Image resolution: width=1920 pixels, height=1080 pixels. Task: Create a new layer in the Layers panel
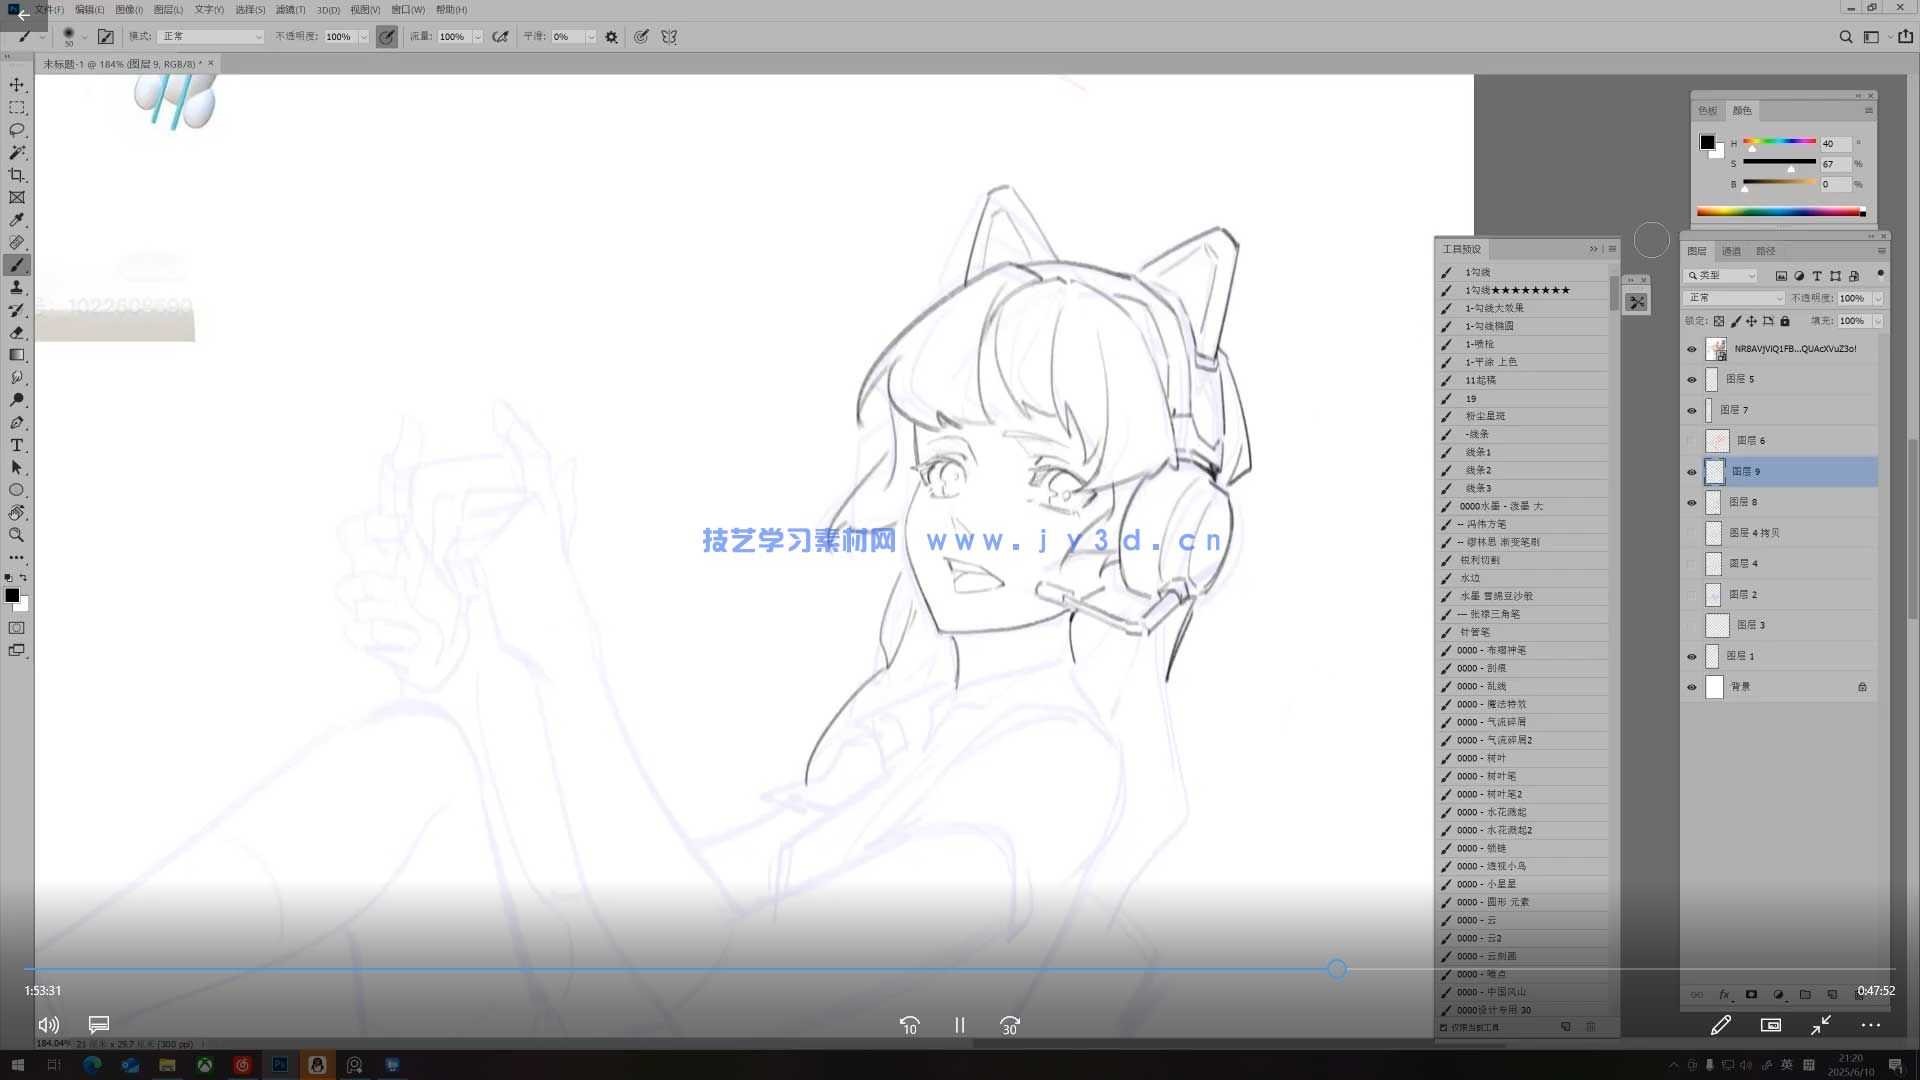(1833, 995)
